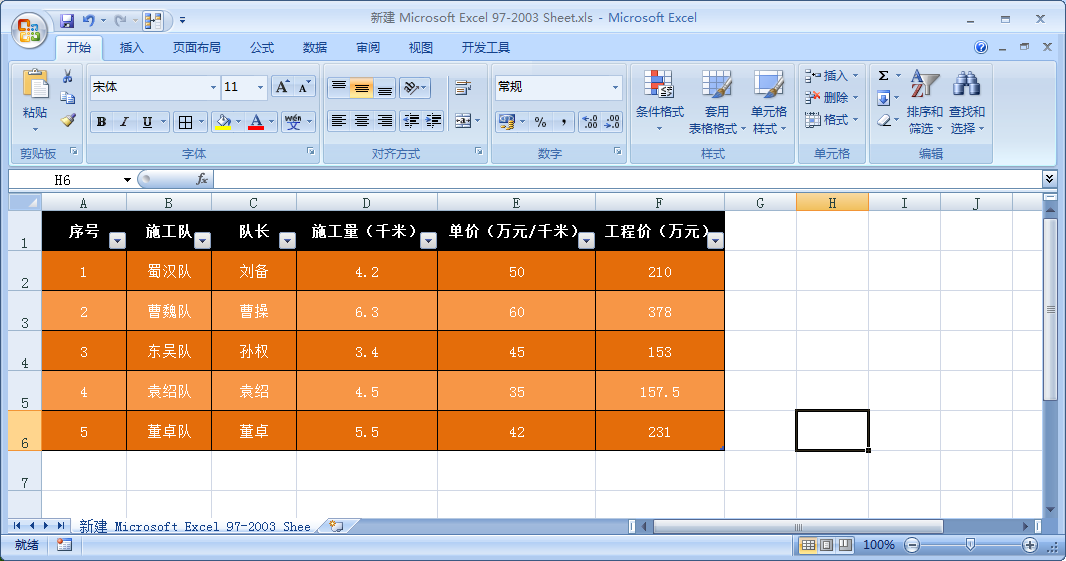Click the 条件格式 button

tap(659, 102)
